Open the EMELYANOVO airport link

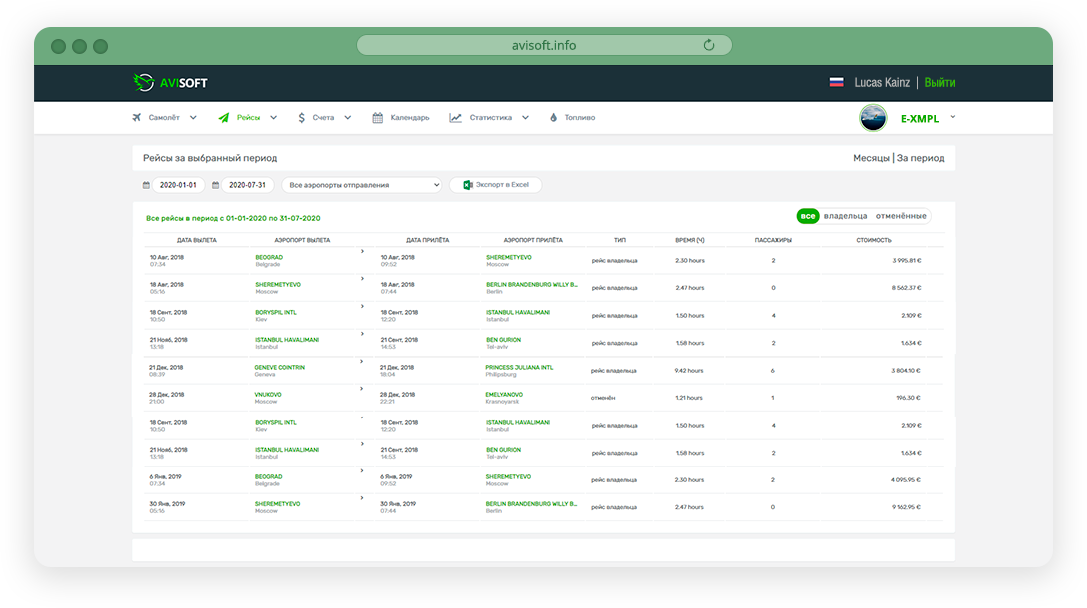[504, 394]
